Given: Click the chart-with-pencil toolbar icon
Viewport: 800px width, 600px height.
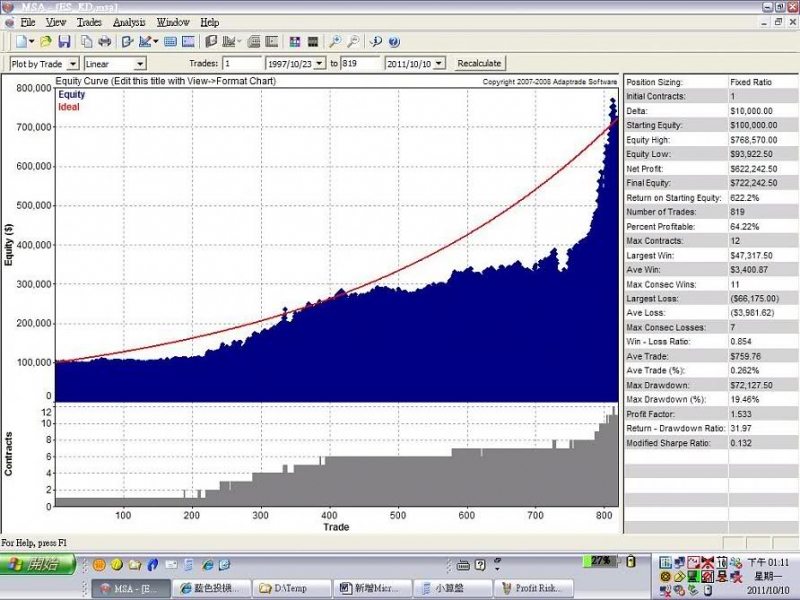Looking at the screenshot, I should [x=145, y=42].
